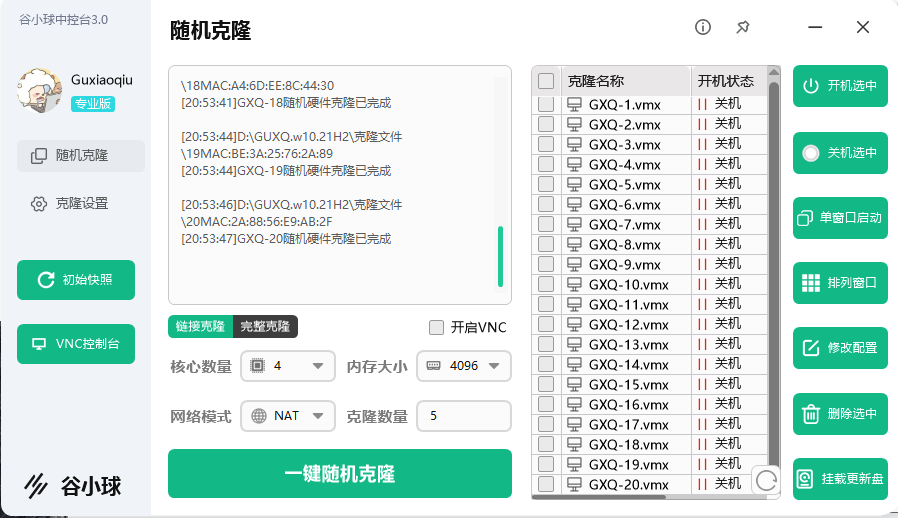
Task: Click the pin window icon
Action: click(x=743, y=27)
